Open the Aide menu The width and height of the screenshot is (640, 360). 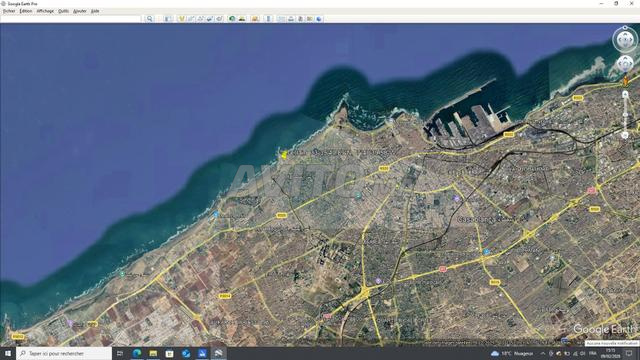(95, 11)
